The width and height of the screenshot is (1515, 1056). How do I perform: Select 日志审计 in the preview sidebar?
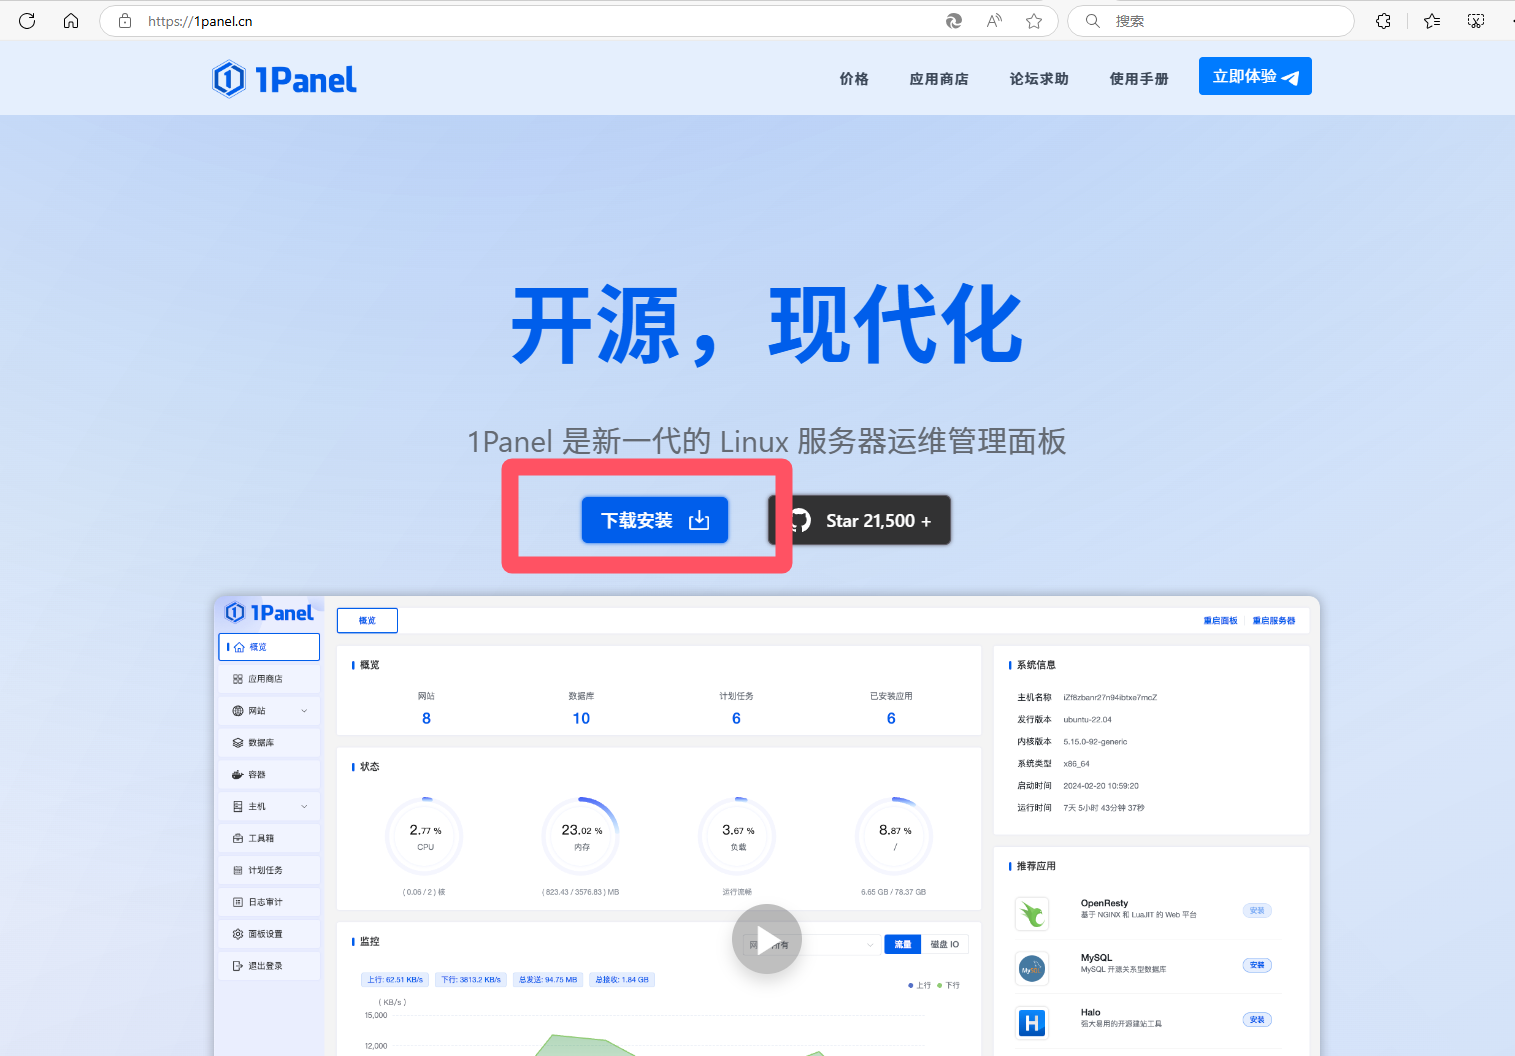(x=269, y=902)
